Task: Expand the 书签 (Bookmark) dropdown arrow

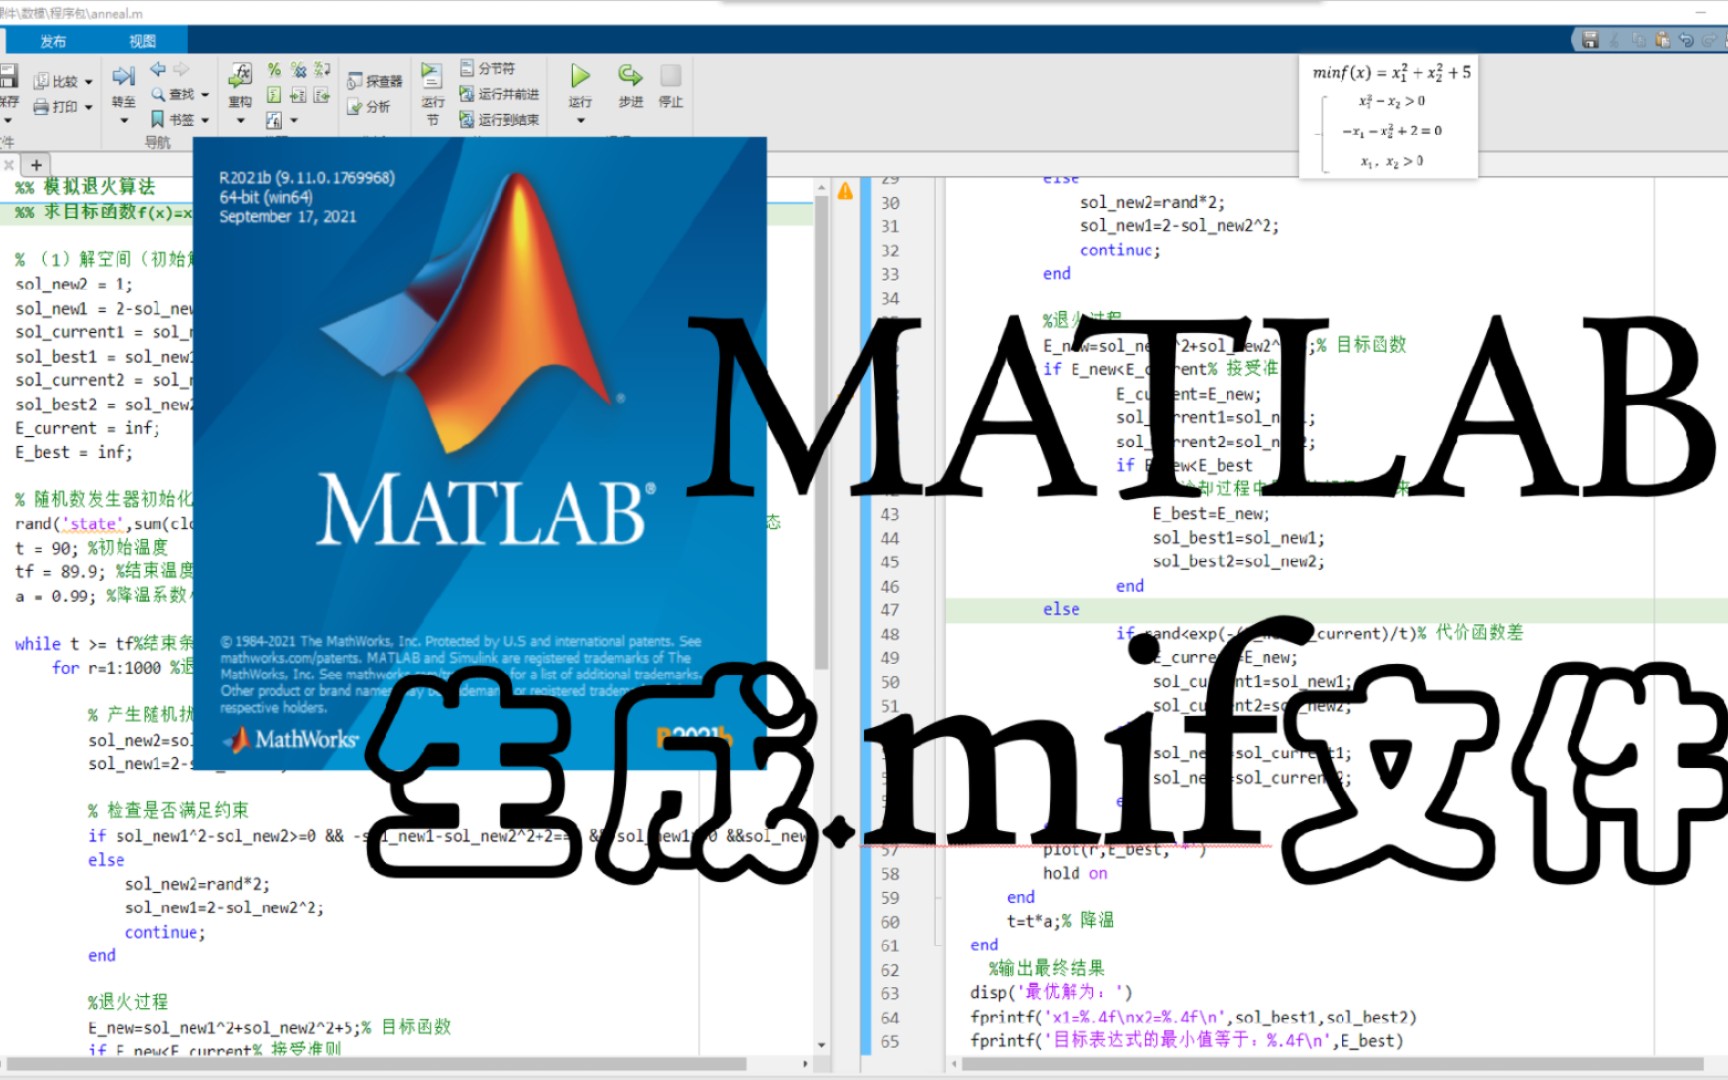Action: 205,120
